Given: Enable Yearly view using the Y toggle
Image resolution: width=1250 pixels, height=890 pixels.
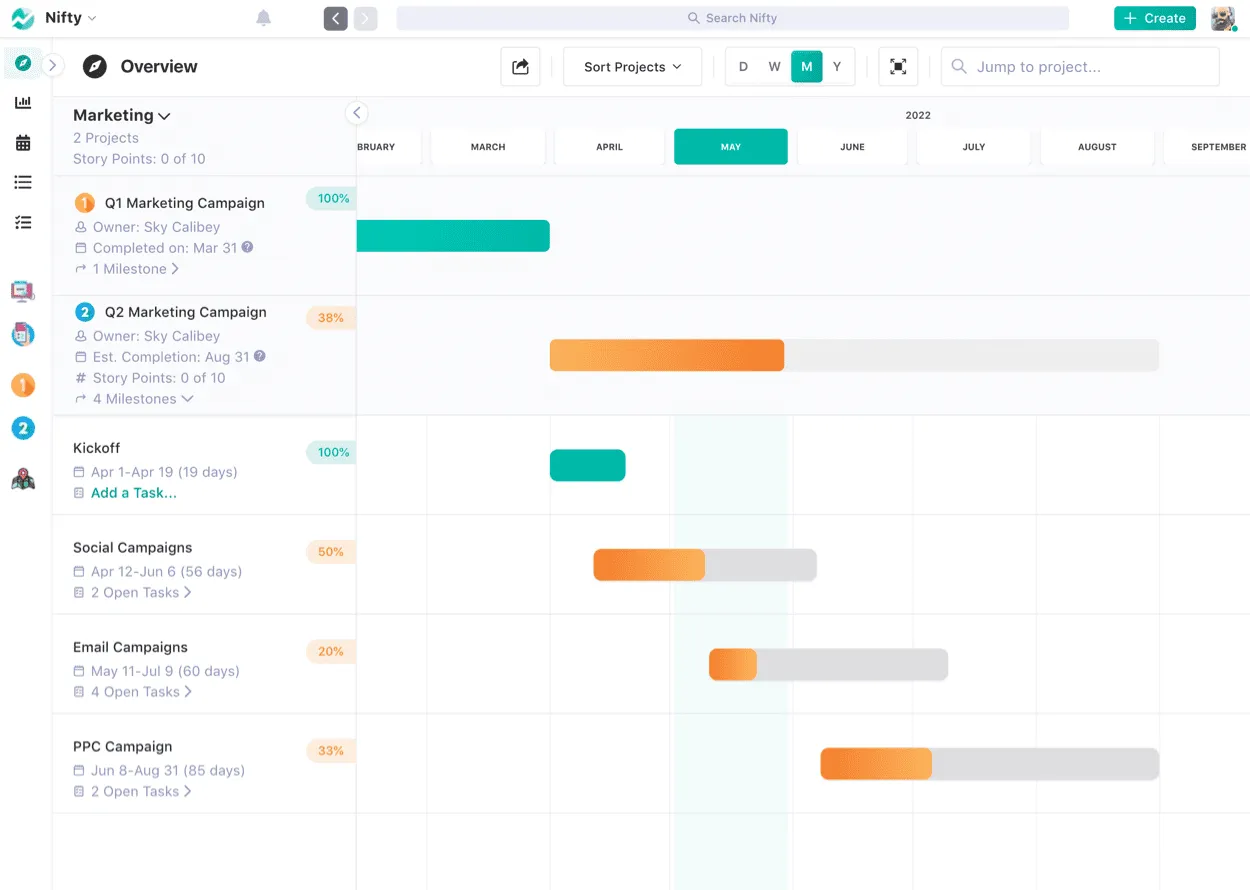Looking at the screenshot, I should click(x=837, y=66).
